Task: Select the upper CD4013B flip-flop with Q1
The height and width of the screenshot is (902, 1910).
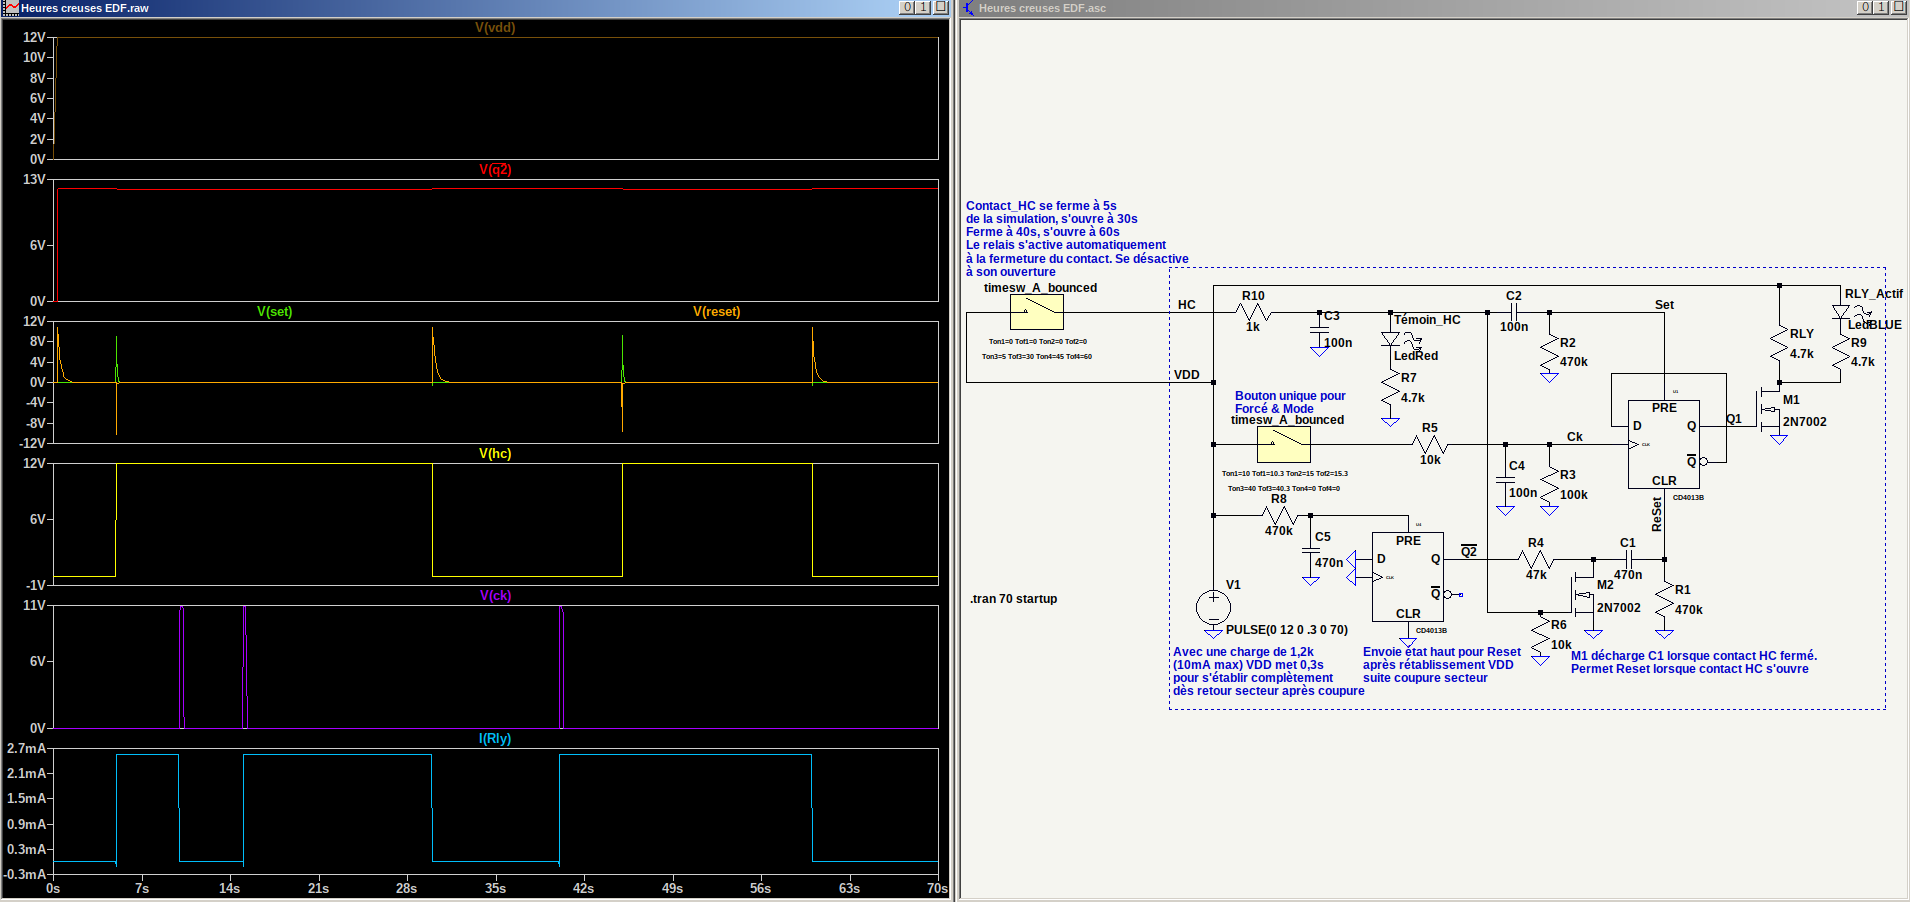Action: (1664, 444)
